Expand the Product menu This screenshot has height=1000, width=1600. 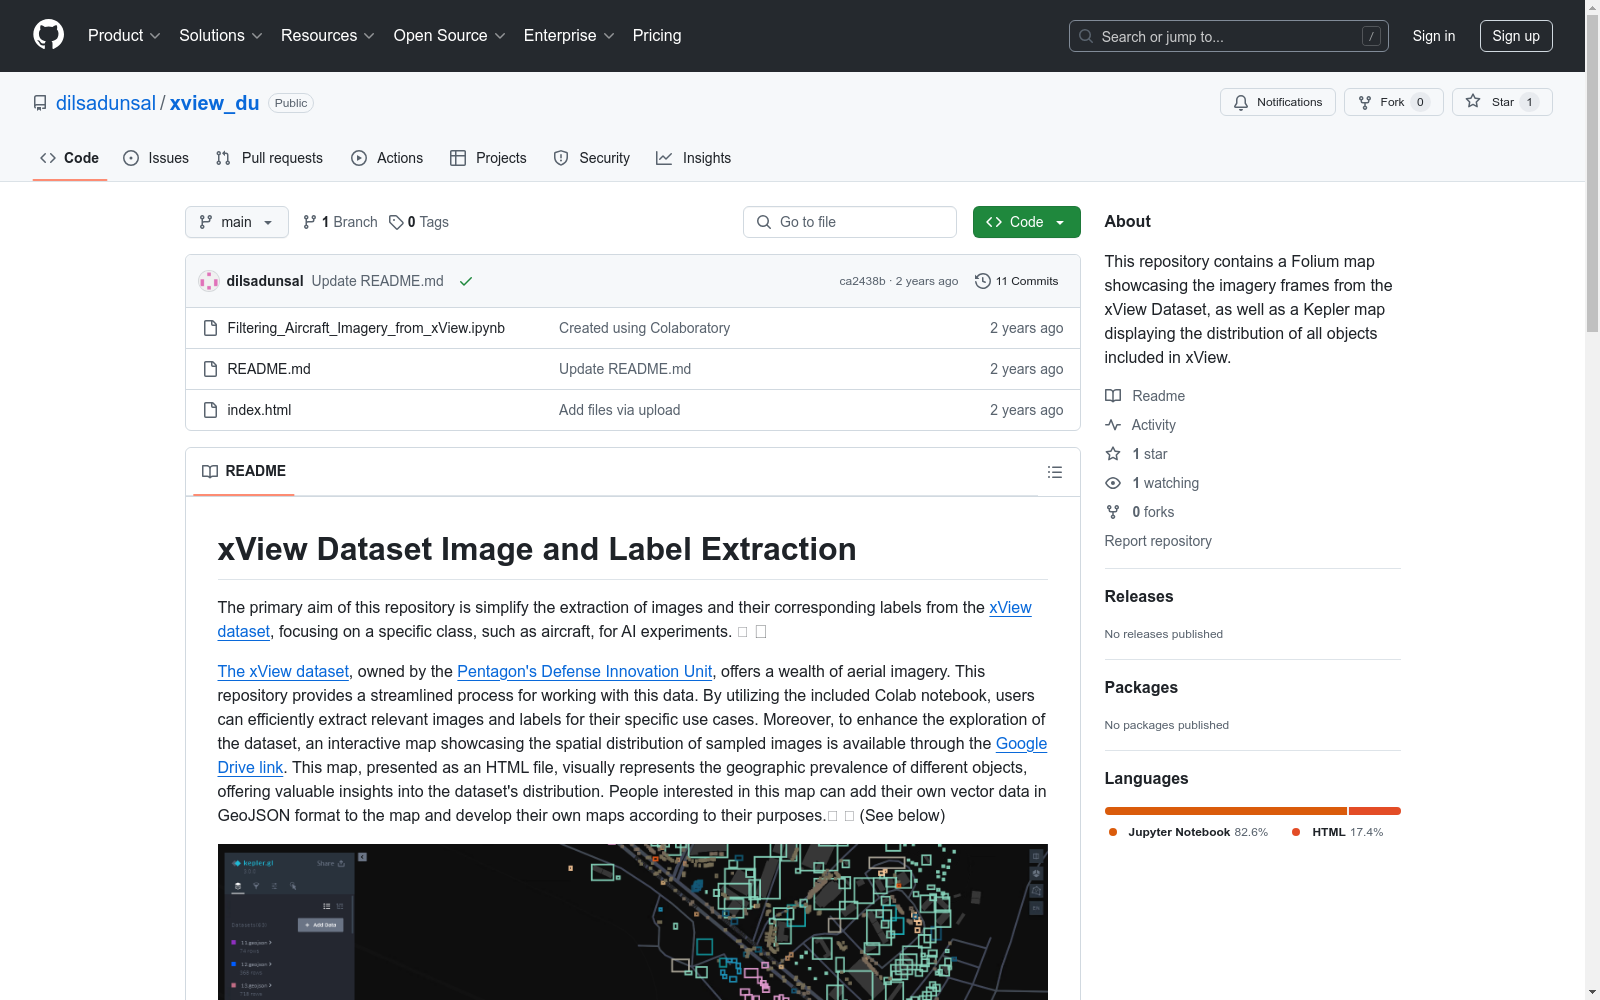pyautogui.click(x=124, y=36)
